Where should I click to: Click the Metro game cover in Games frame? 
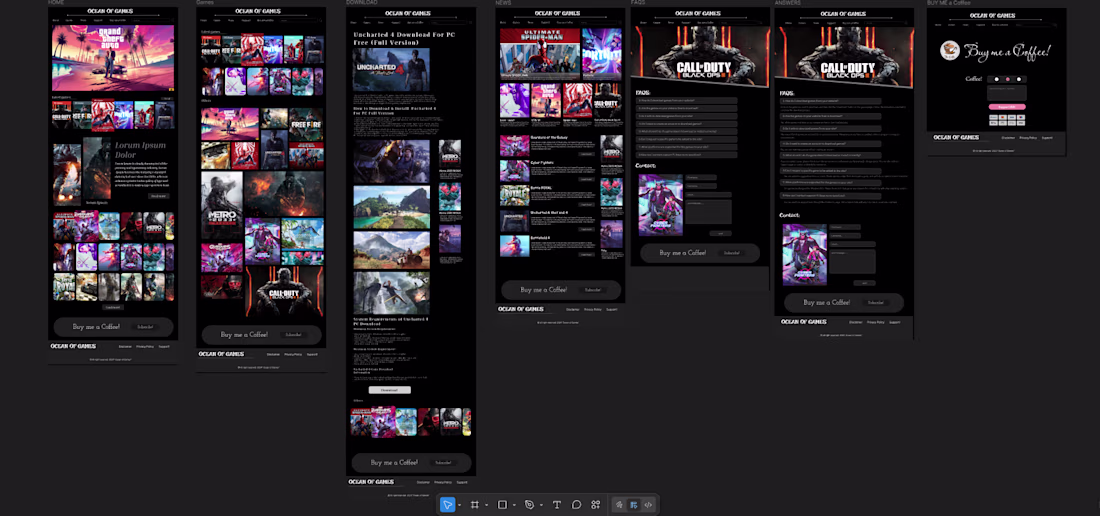222,205
